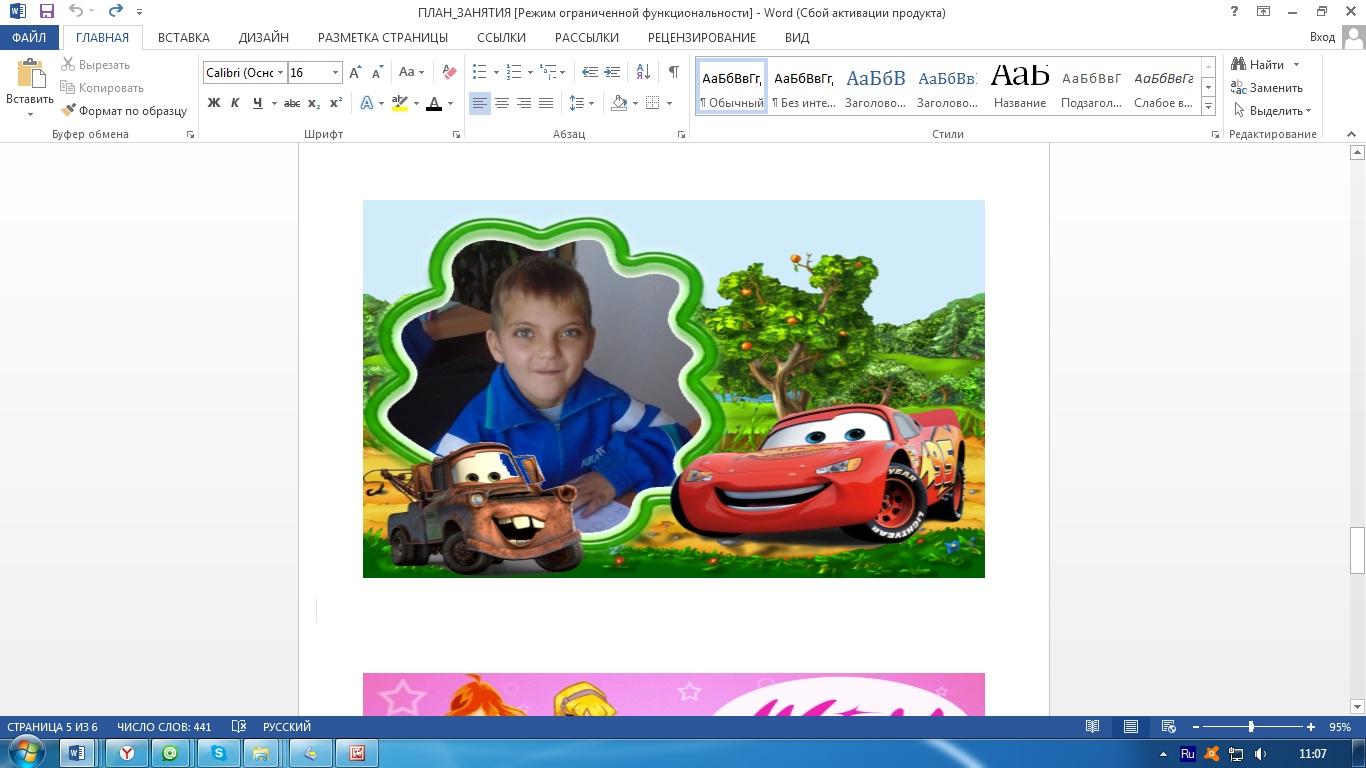
Task: Click the Format Painter brush icon
Action: point(68,111)
